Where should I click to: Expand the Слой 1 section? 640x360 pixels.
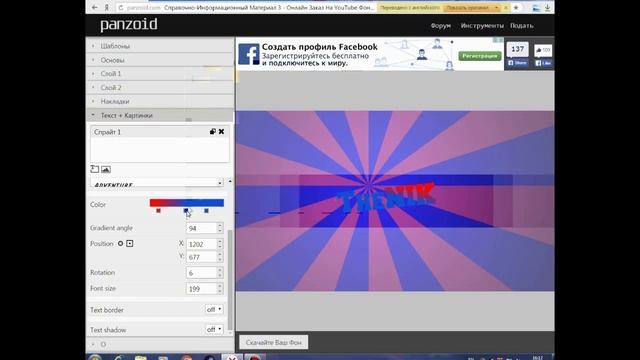[160, 74]
